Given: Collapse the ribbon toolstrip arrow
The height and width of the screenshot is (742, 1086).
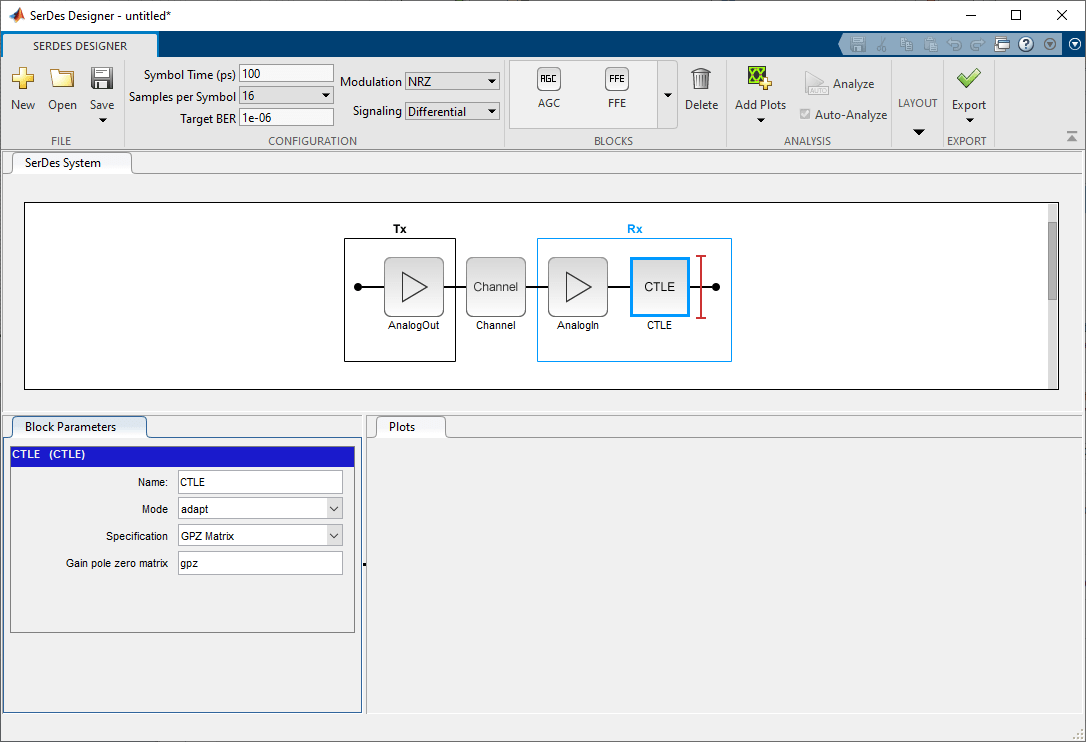Looking at the screenshot, I should 1071,136.
